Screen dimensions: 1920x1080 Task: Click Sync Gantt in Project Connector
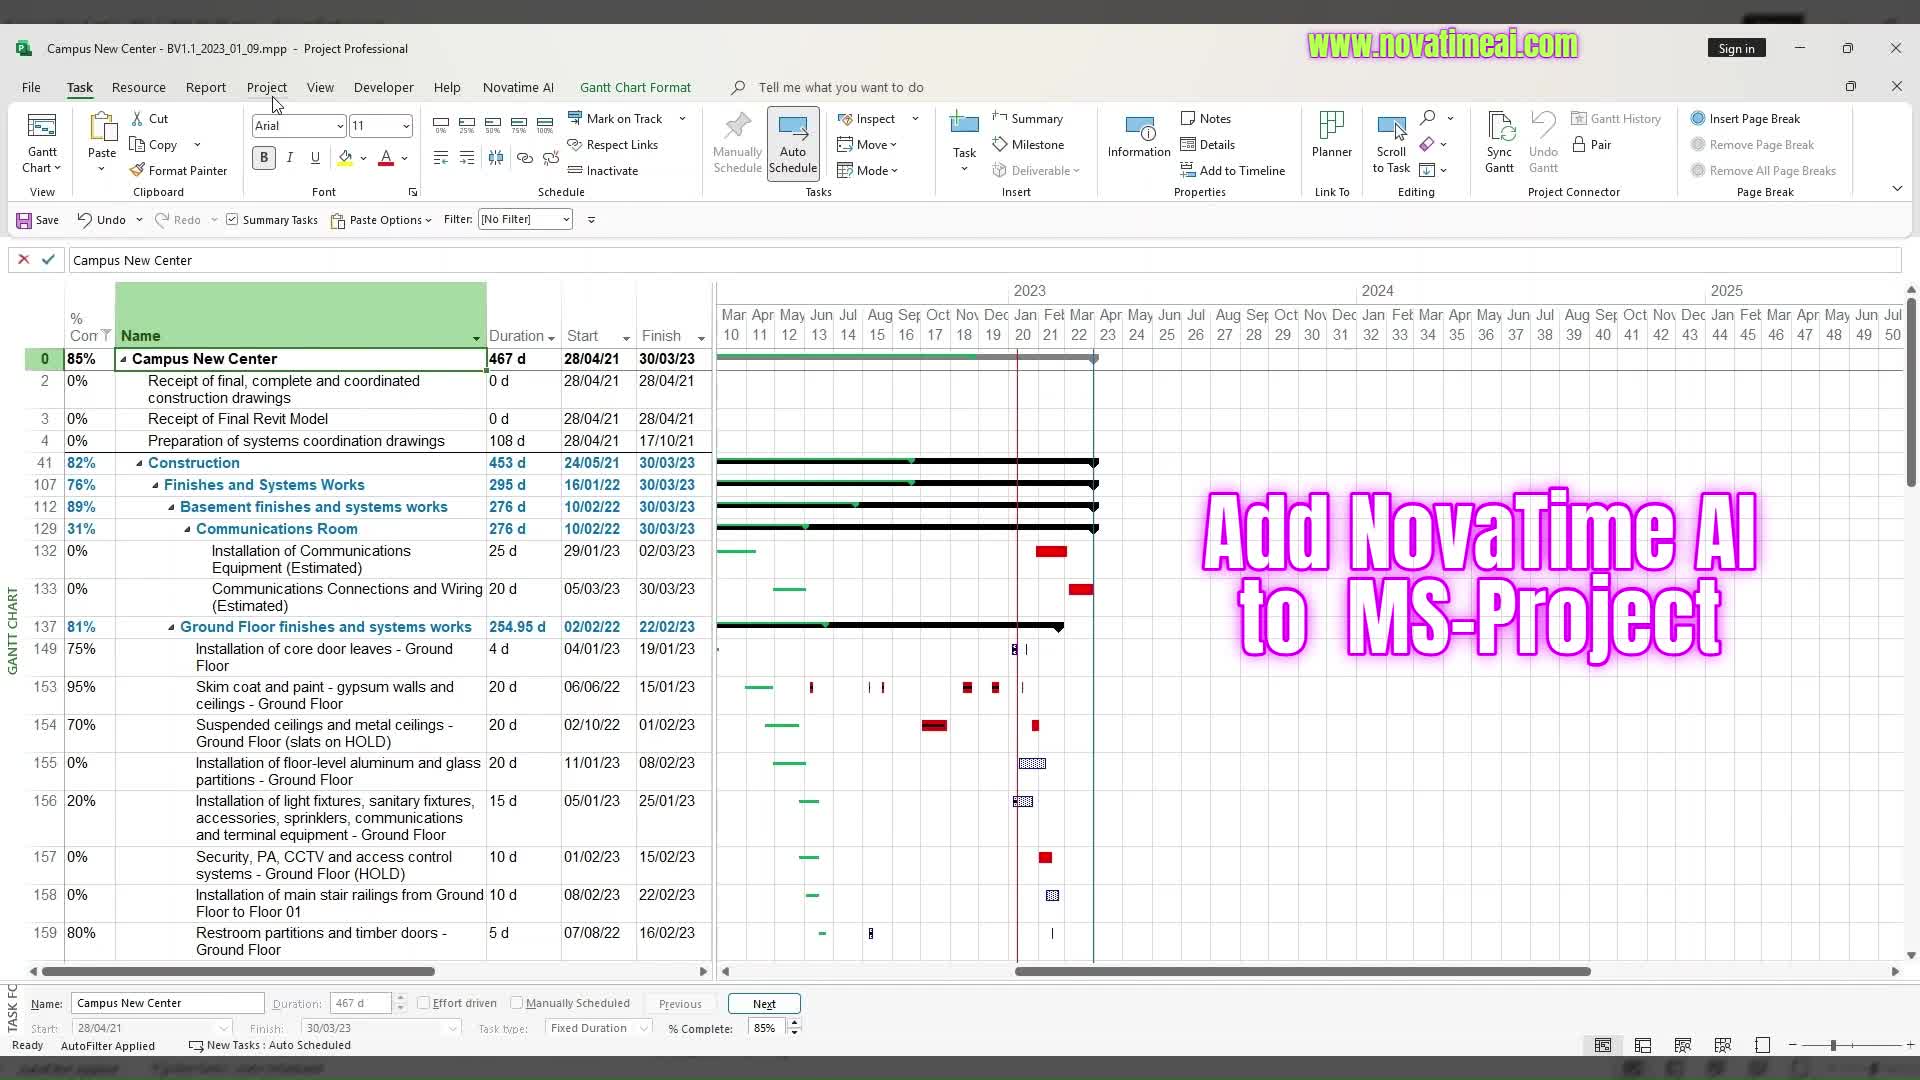click(x=1499, y=143)
